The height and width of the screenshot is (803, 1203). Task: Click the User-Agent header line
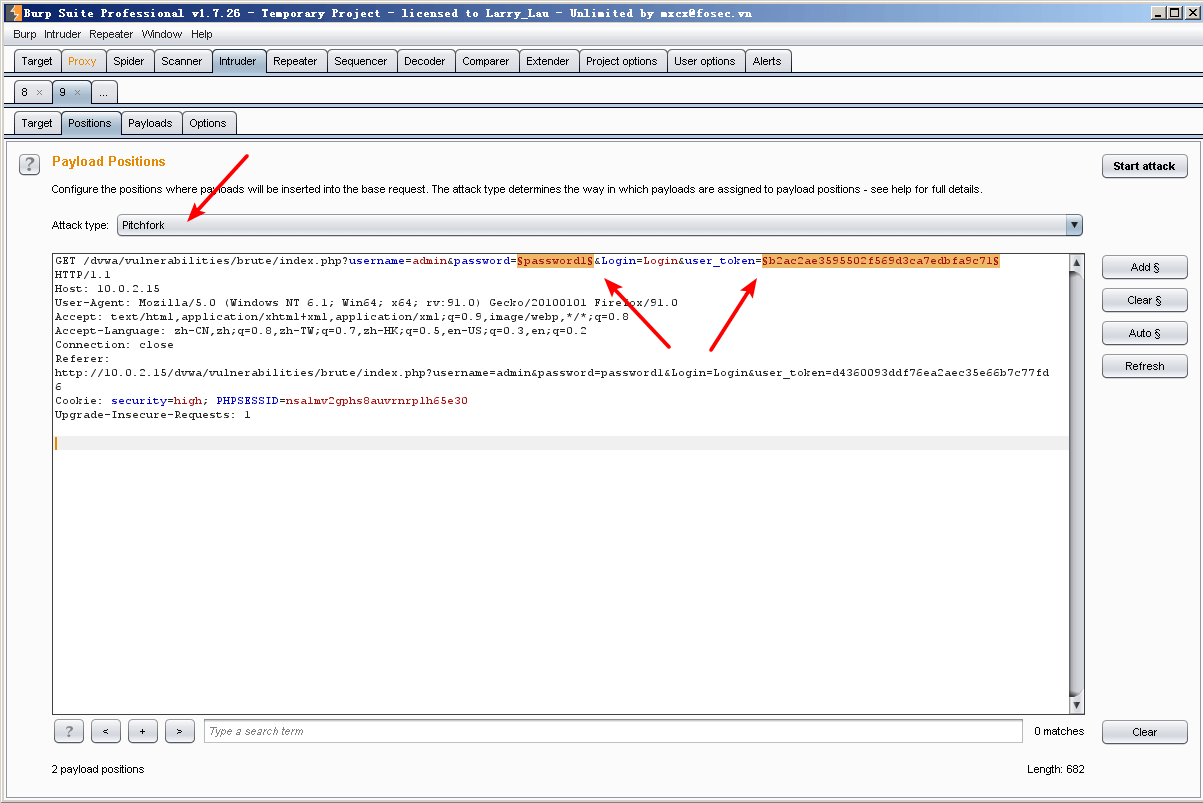366,303
